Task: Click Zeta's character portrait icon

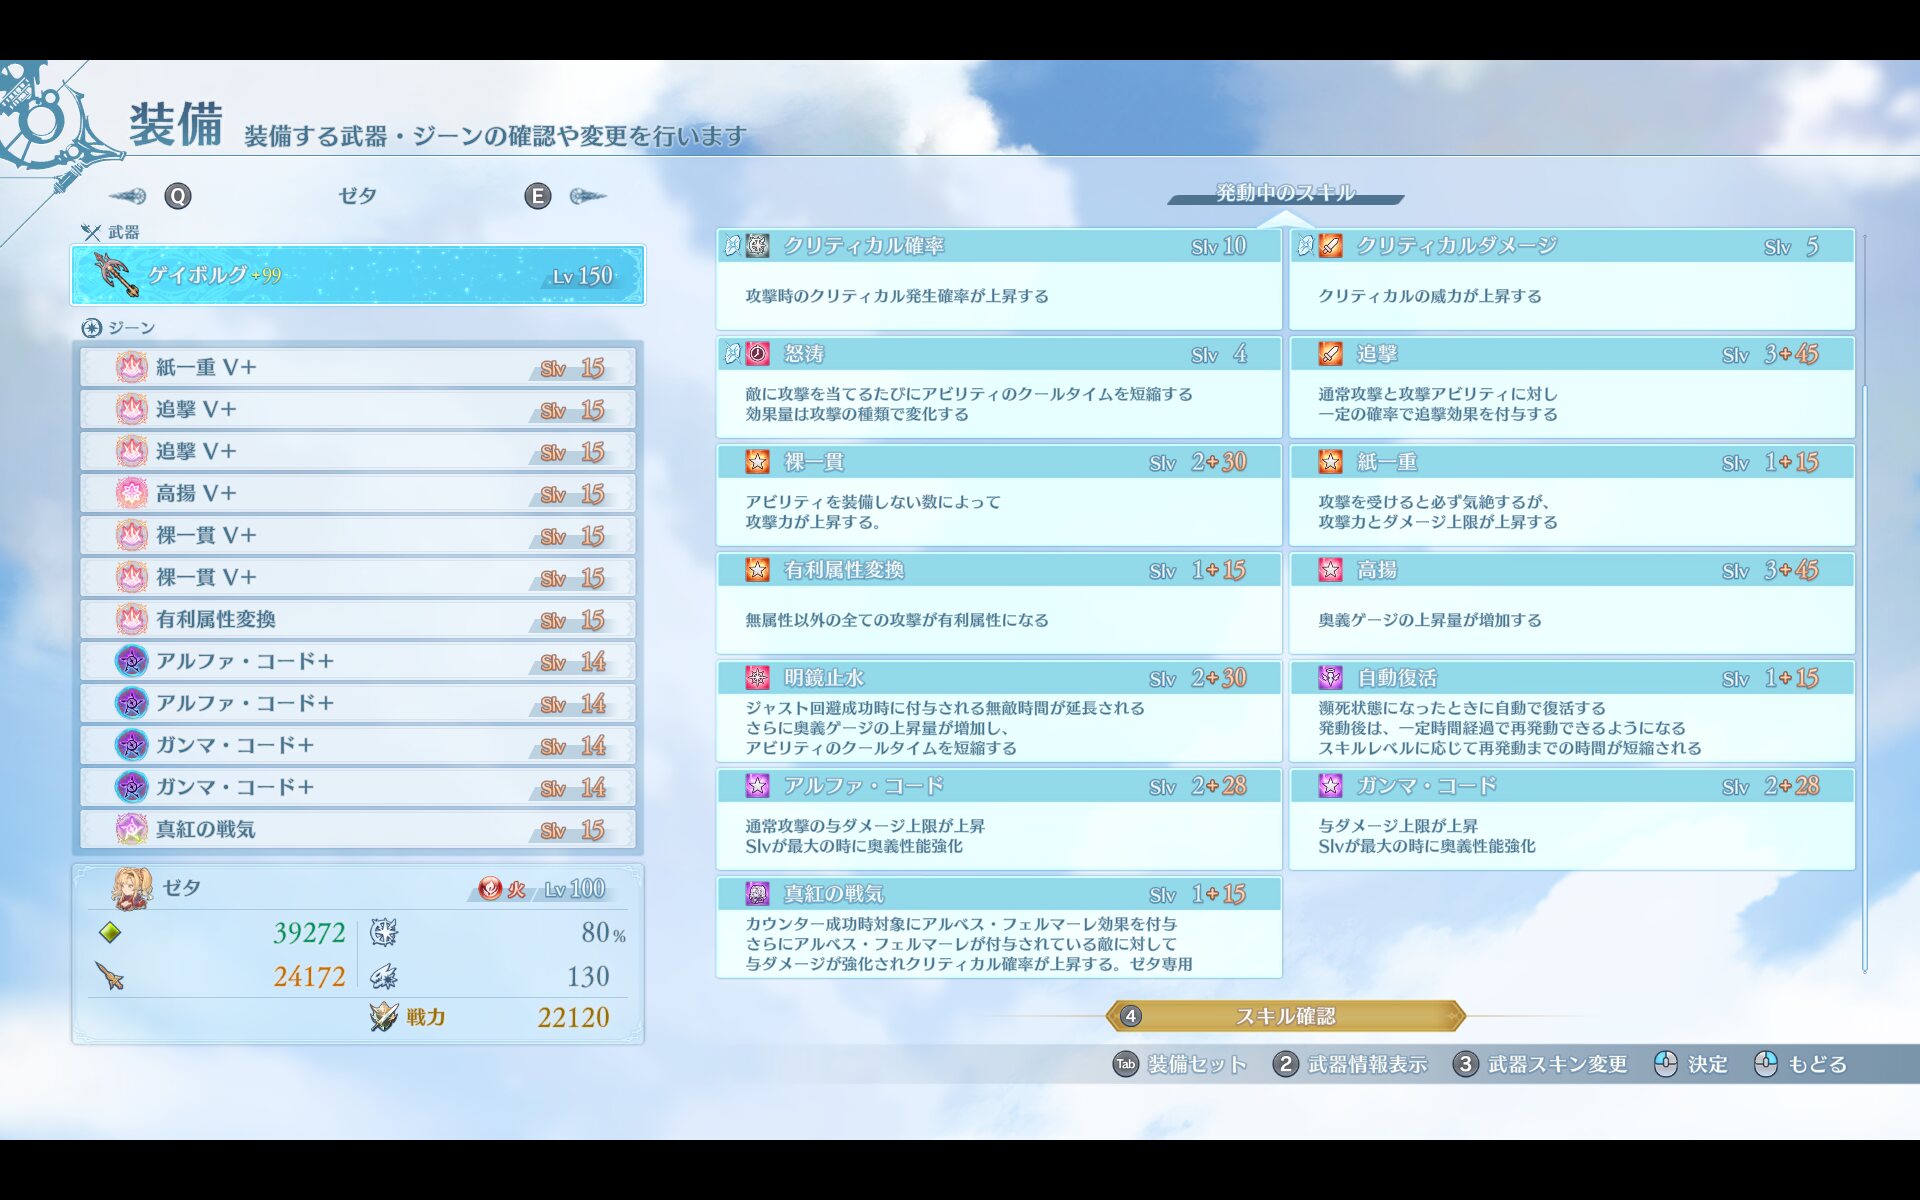Action: 133,889
